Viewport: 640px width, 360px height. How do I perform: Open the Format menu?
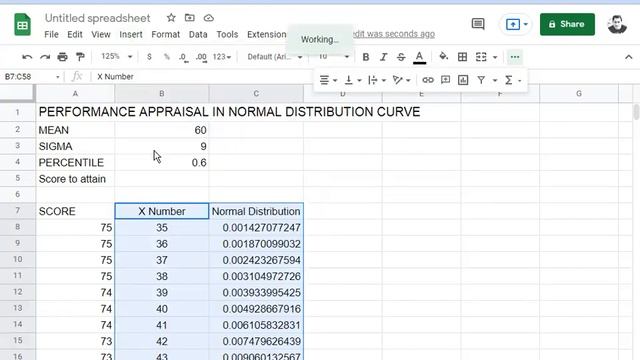[x=165, y=34]
